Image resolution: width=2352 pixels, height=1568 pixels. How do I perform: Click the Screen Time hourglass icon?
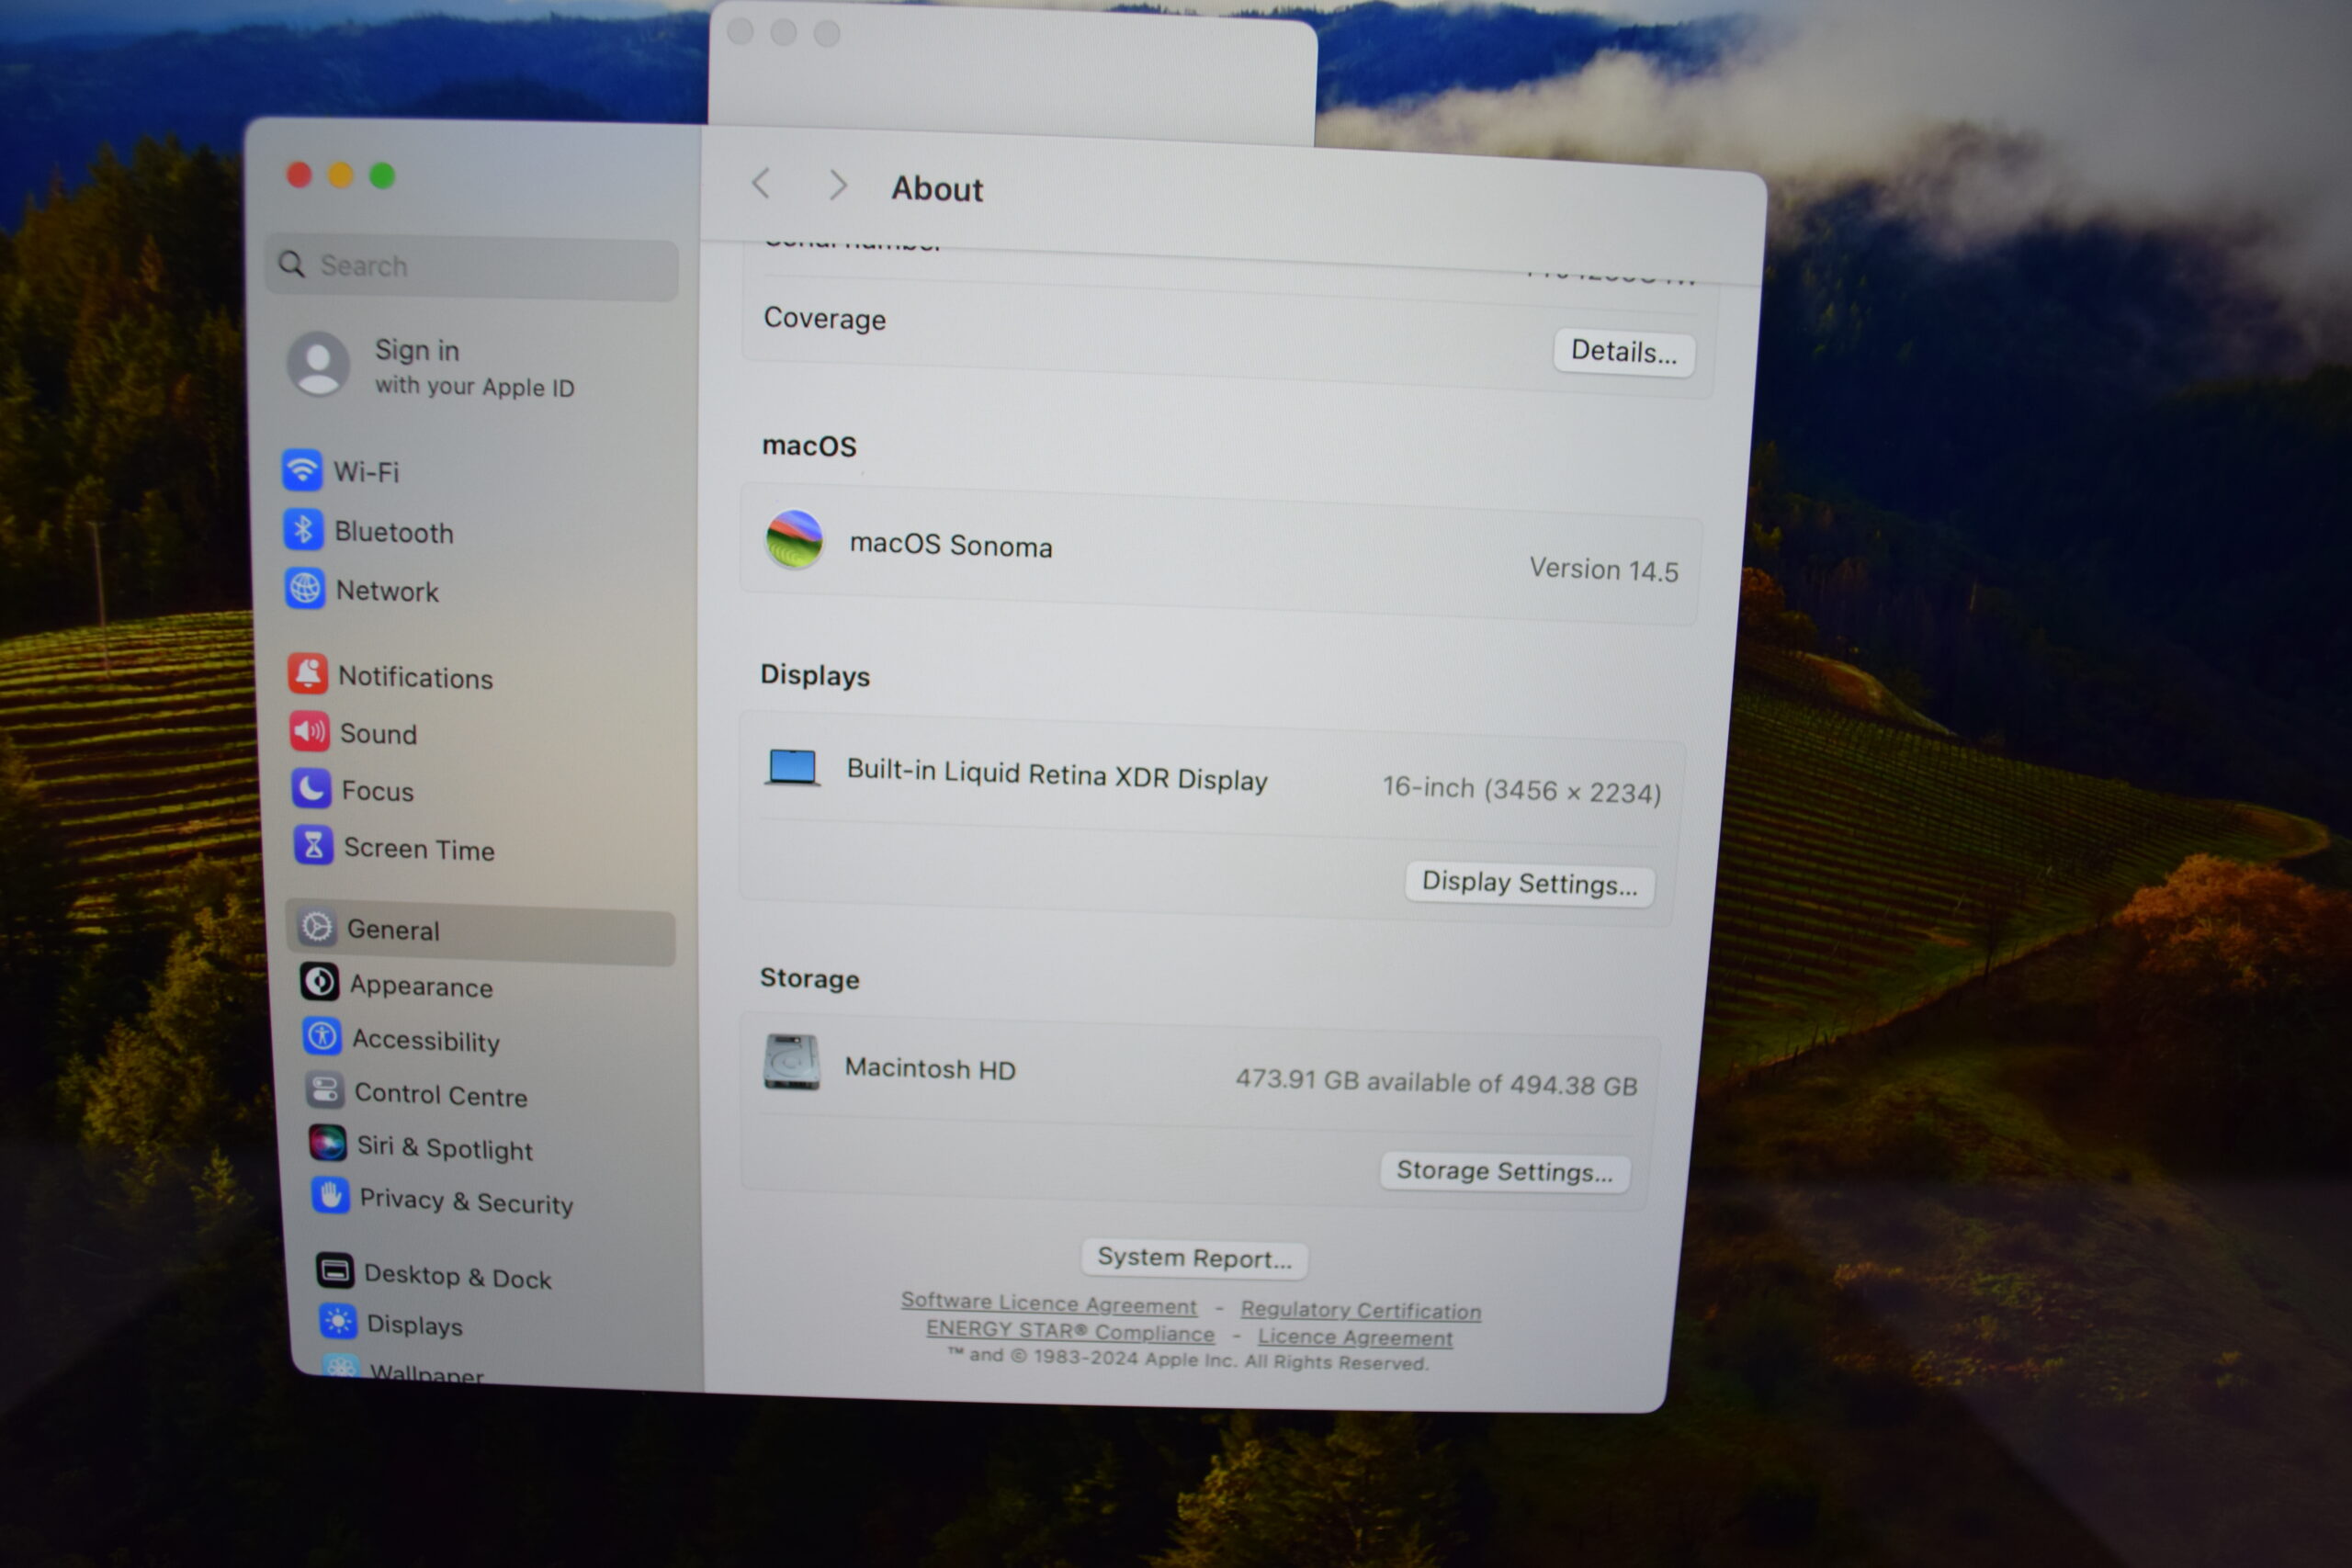(x=314, y=846)
